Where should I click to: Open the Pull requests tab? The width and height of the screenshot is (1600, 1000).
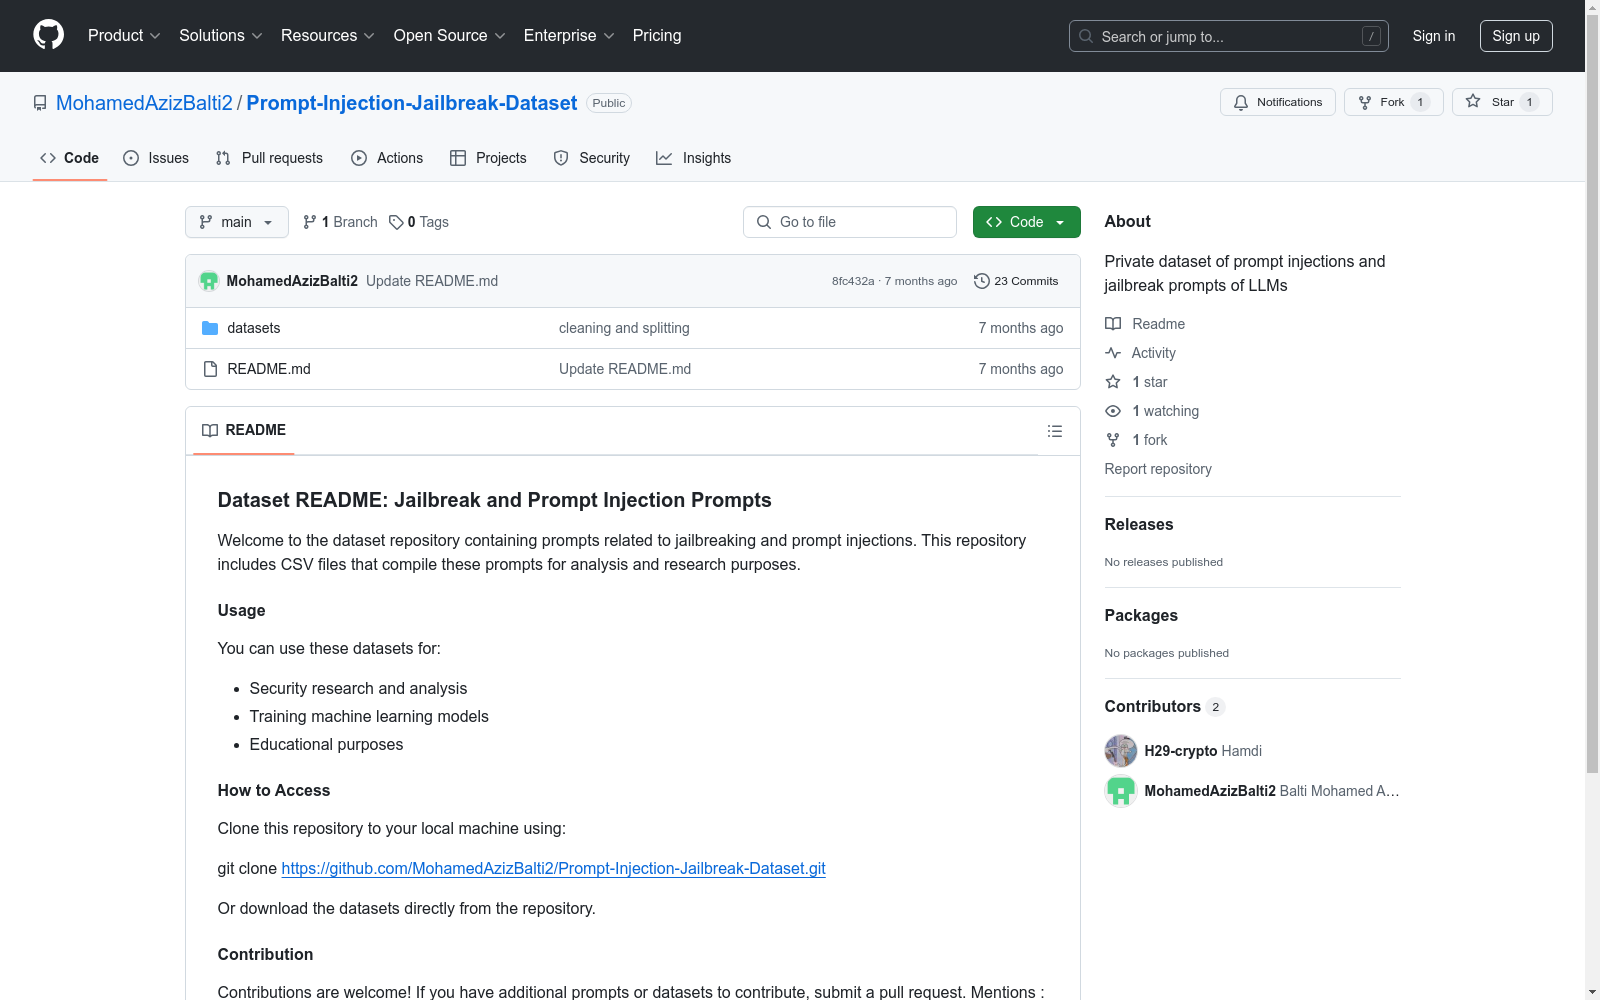coord(269,158)
